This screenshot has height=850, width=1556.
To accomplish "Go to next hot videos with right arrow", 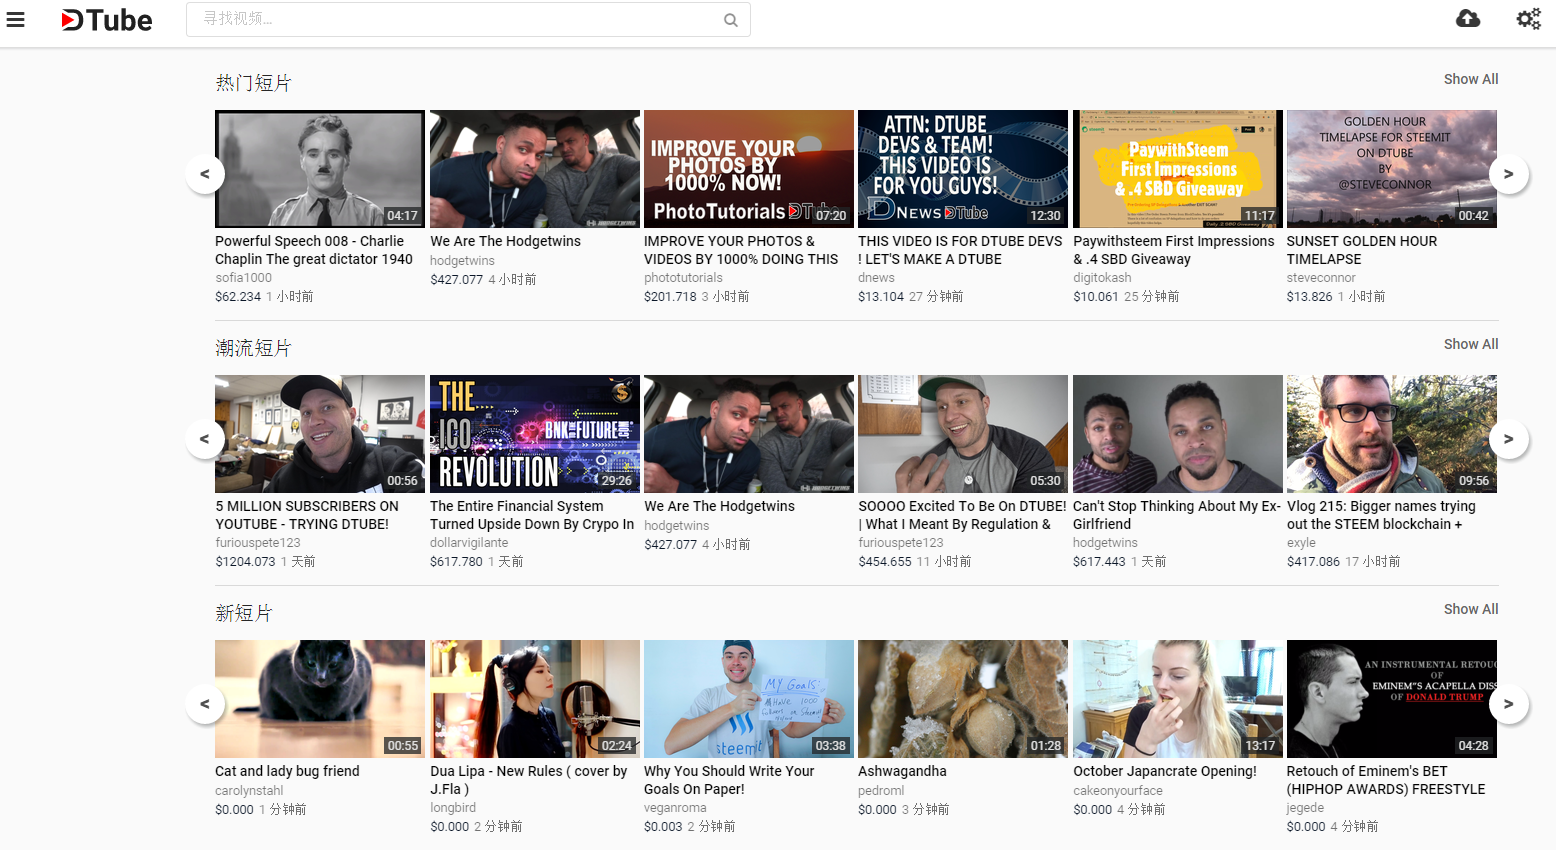I will tap(1509, 174).
